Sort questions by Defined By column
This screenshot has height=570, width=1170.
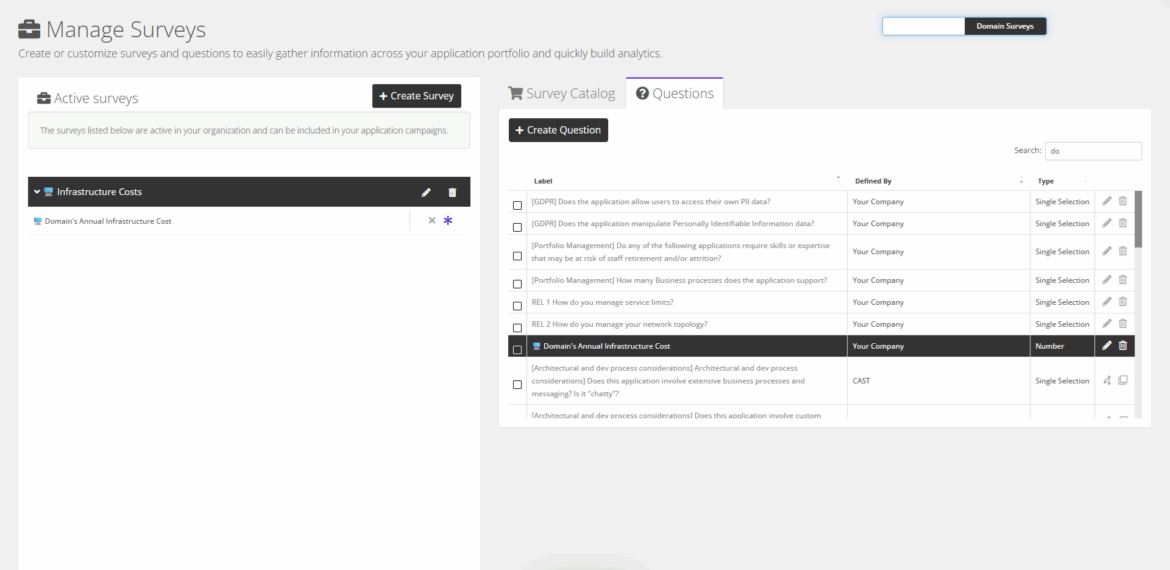(873, 181)
